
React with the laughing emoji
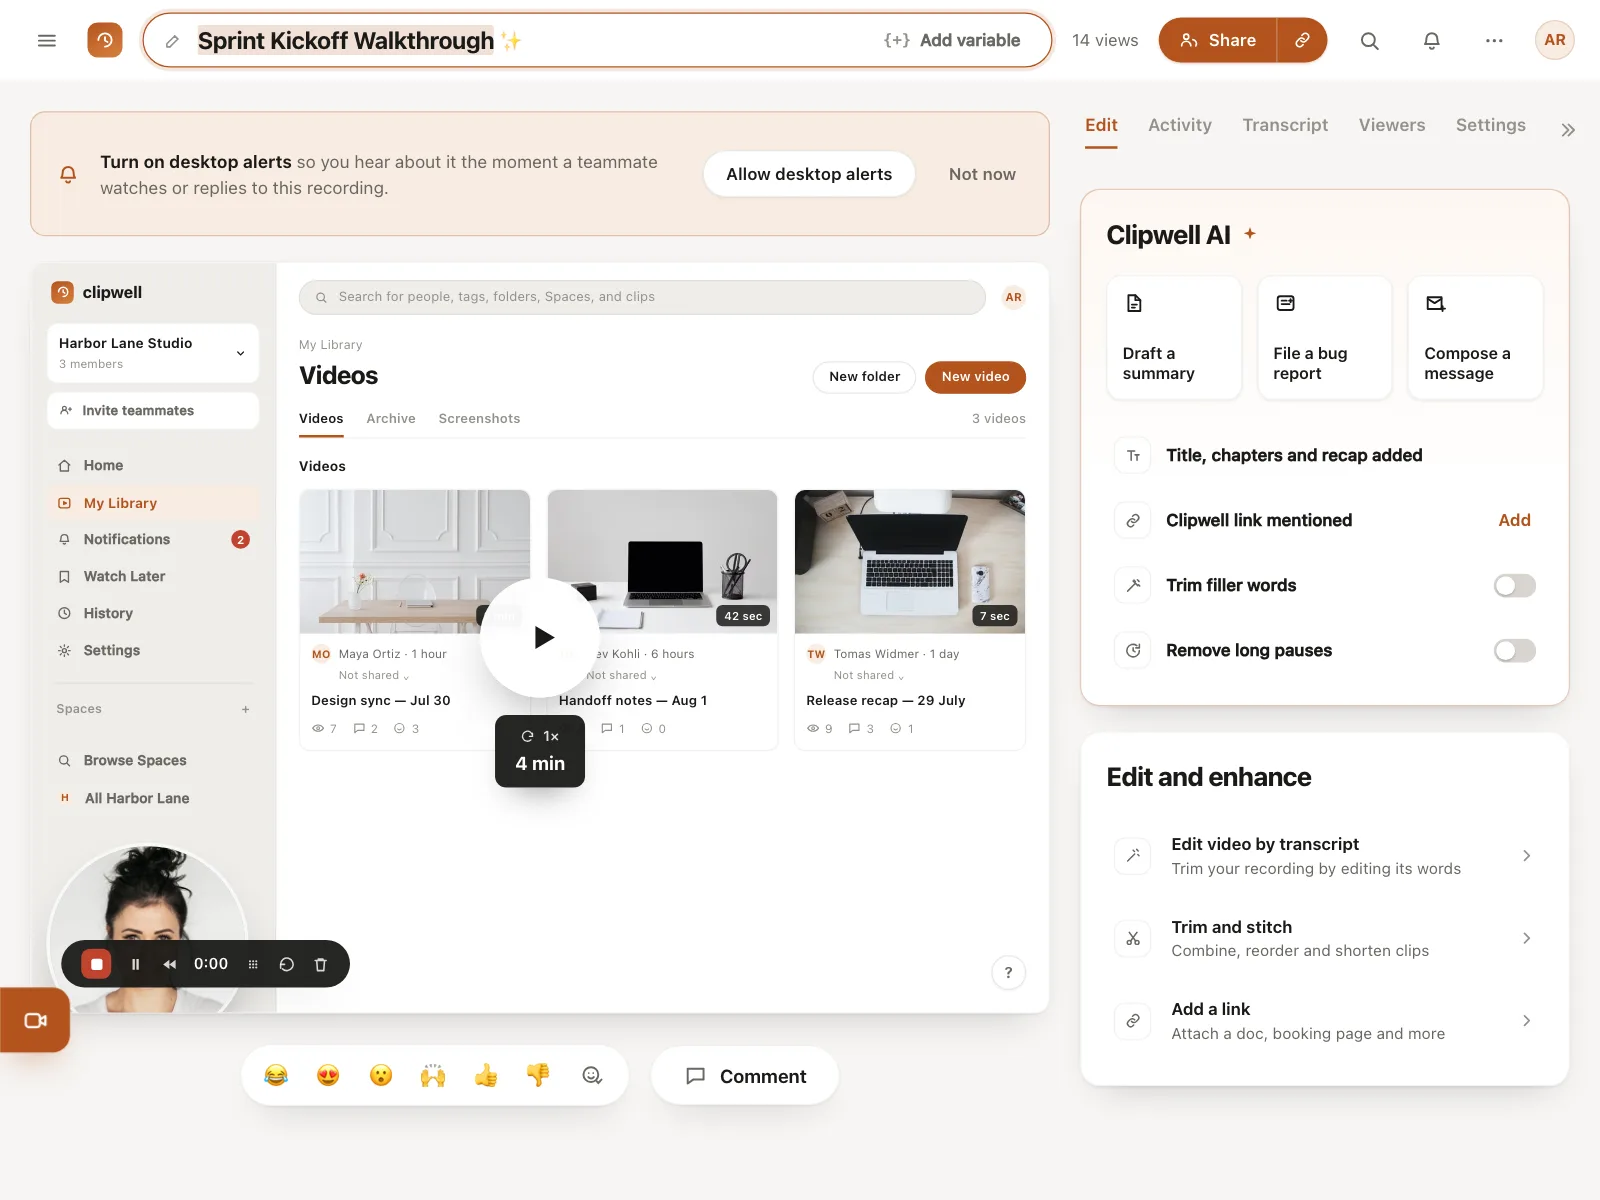tap(276, 1075)
